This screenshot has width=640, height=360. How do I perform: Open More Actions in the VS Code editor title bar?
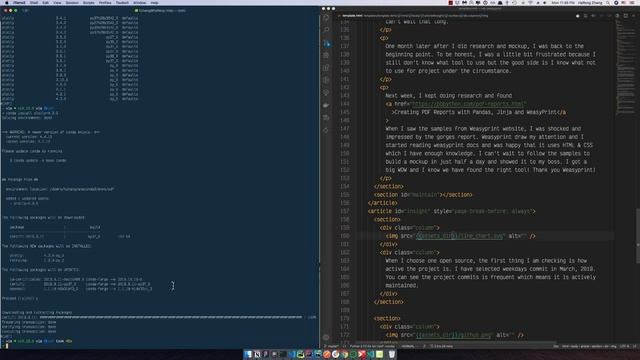pyautogui.click(x=633, y=16)
